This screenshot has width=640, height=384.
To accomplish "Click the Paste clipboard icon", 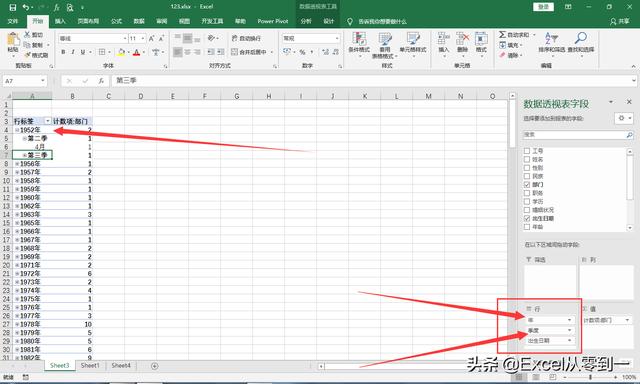I will [x=13, y=40].
